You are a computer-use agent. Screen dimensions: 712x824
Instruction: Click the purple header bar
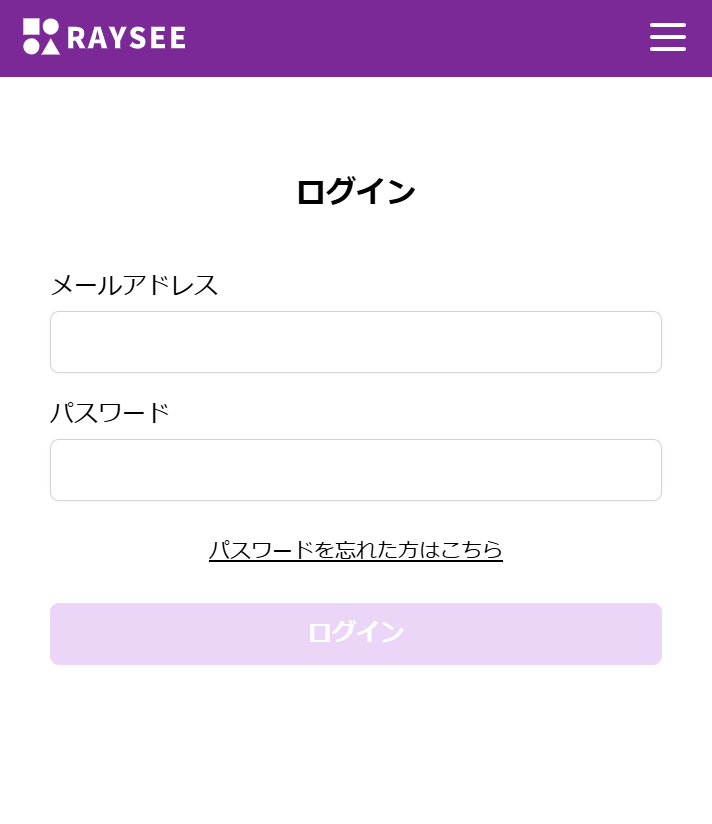tap(400, 38)
